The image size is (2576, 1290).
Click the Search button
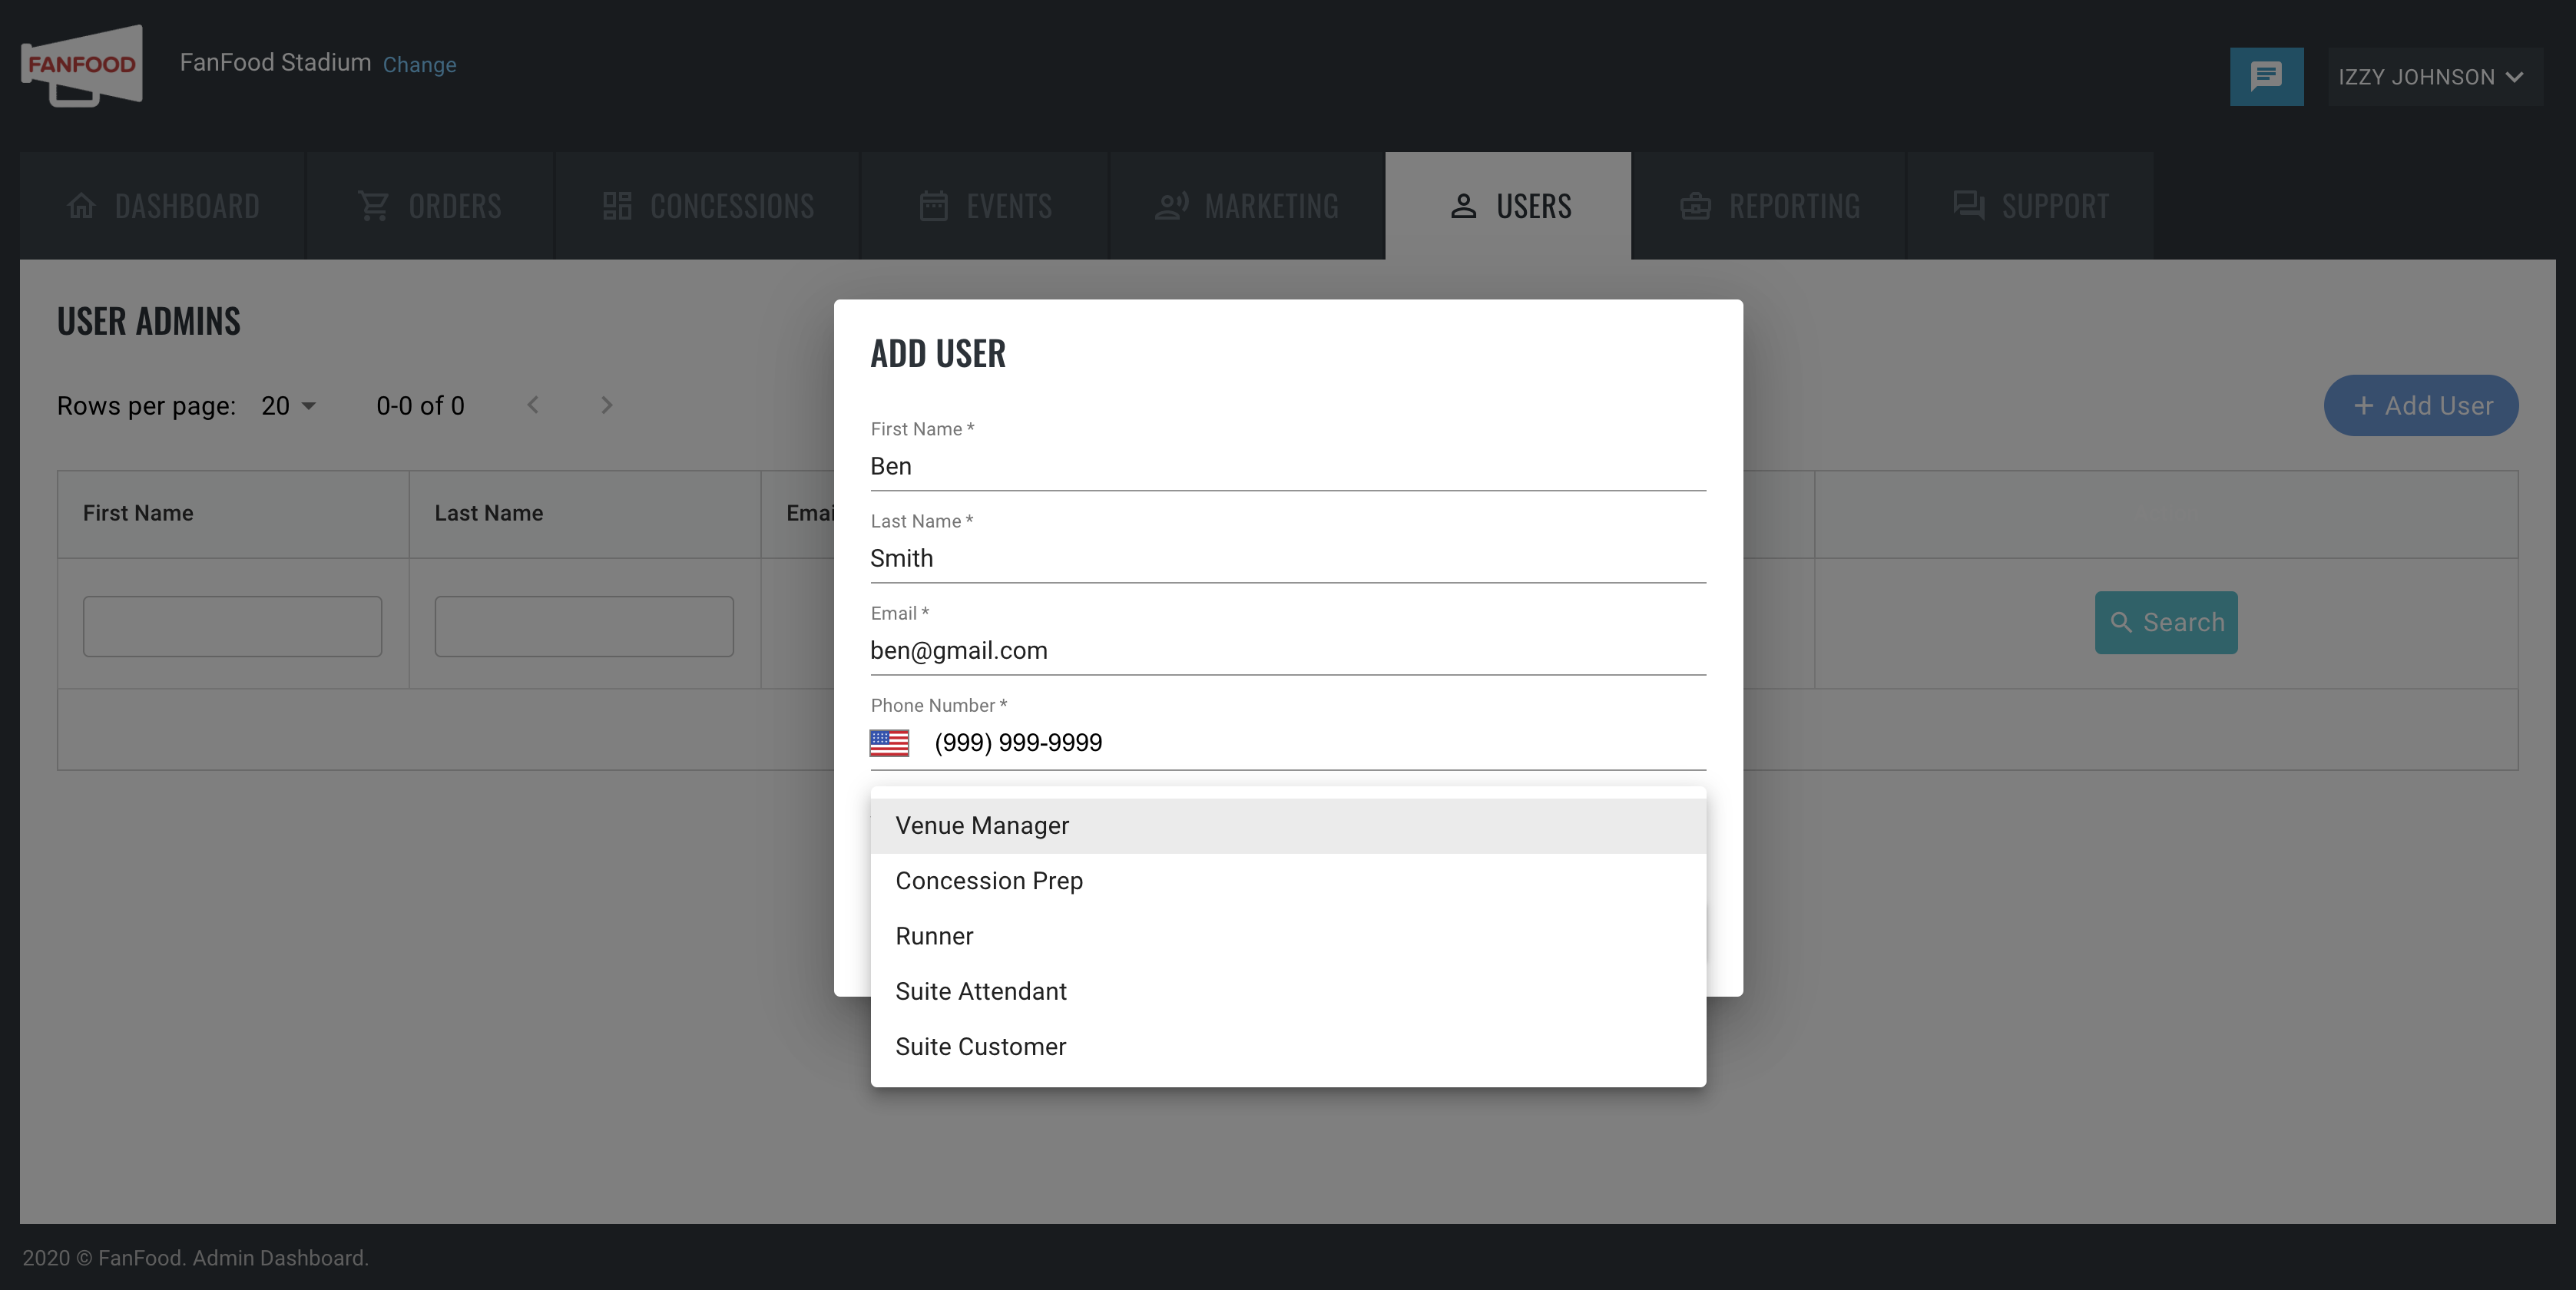[2166, 623]
